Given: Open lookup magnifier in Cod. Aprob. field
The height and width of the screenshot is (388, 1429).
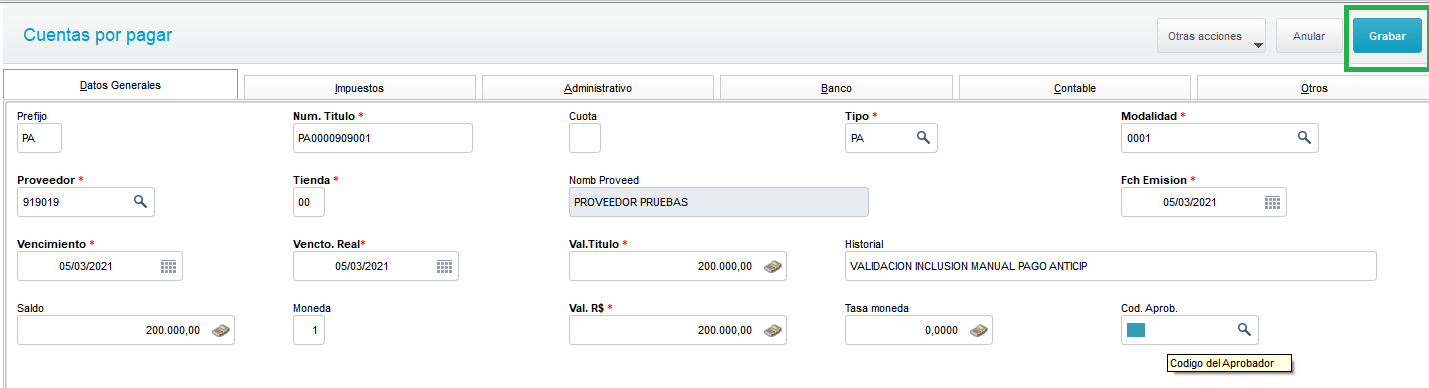Looking at the screenshot, I should coord(1244,329).
